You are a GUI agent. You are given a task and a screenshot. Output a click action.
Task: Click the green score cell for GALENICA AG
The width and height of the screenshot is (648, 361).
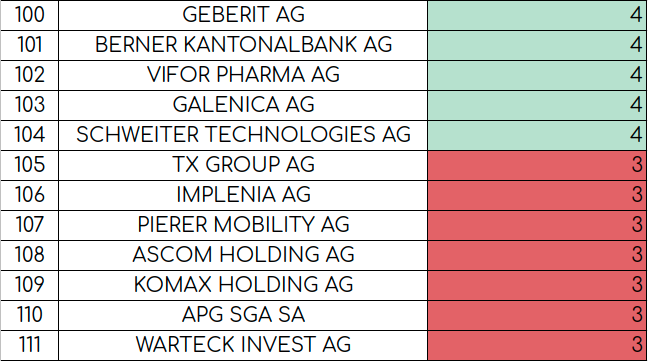(x=537, y=105)
